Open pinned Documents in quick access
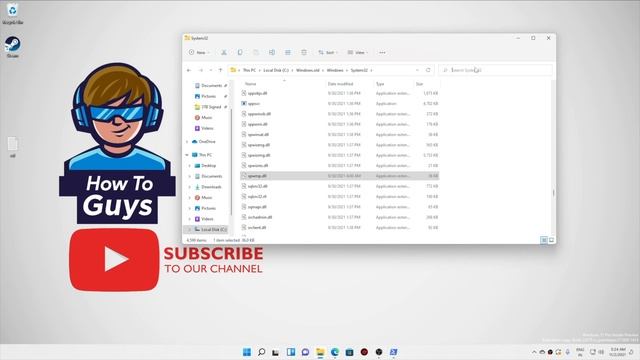This screenshot has width=640, height=360. 210,86
